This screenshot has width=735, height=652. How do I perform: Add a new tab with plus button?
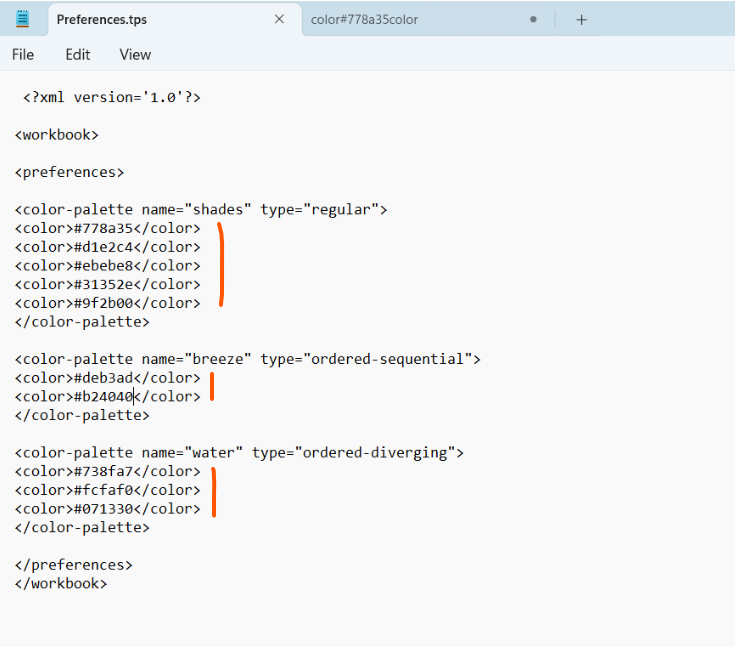(x=581, y=19)
